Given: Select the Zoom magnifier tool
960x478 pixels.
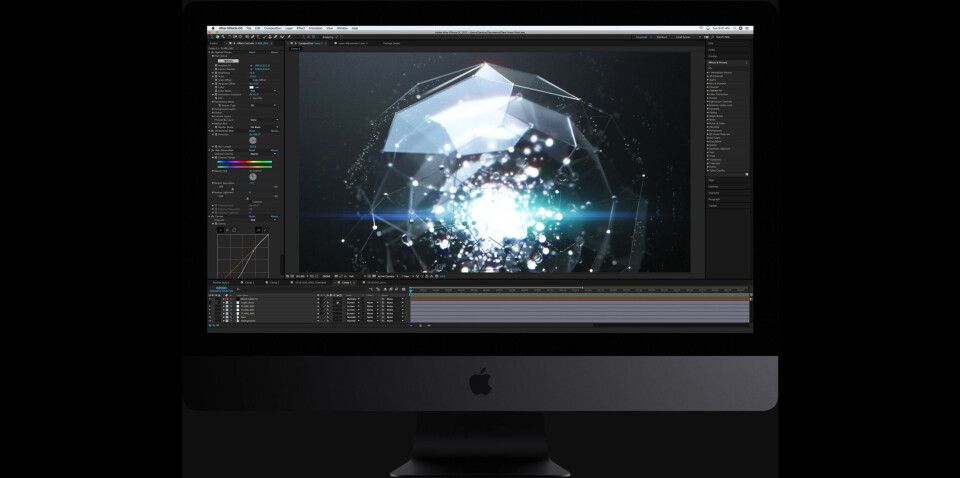Looking at the screenshot, I should pos(223,37).
